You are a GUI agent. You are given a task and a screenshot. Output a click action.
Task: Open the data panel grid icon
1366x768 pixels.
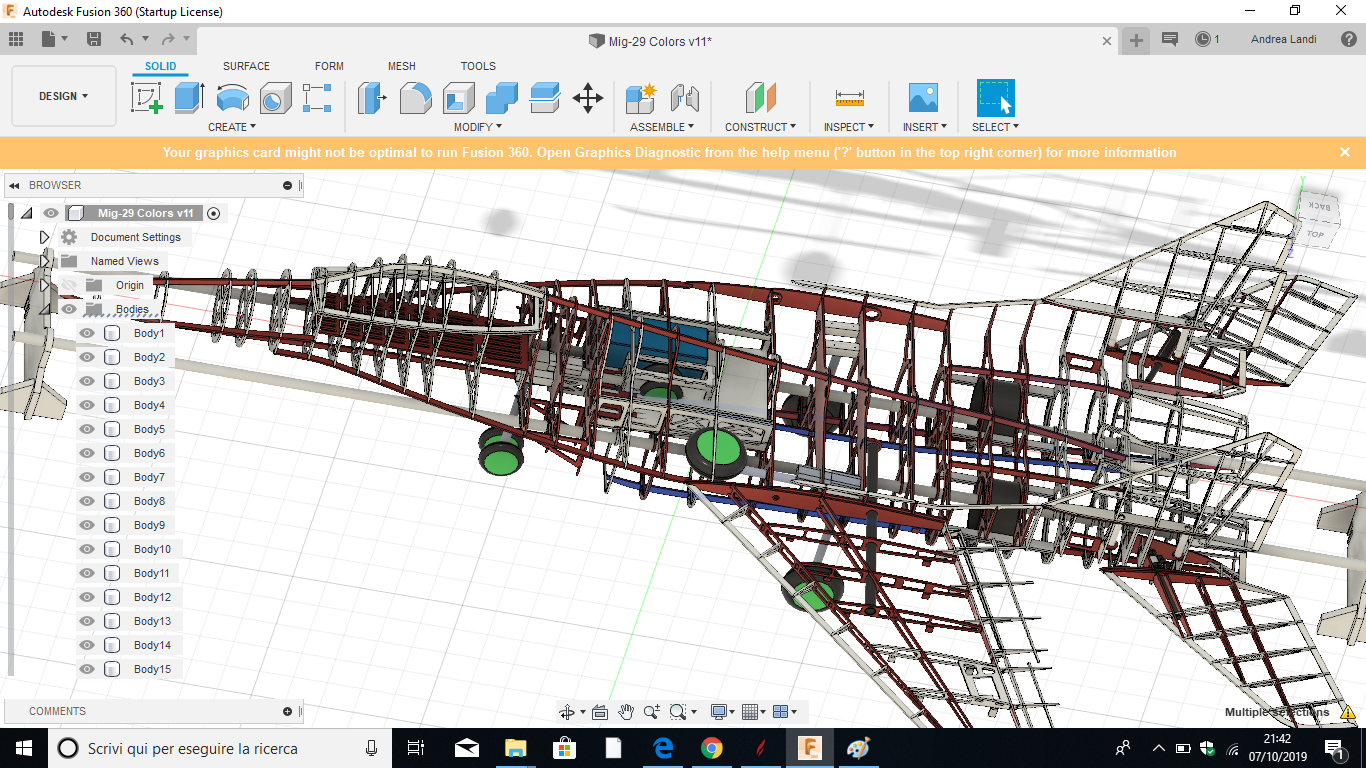point(16,39)
